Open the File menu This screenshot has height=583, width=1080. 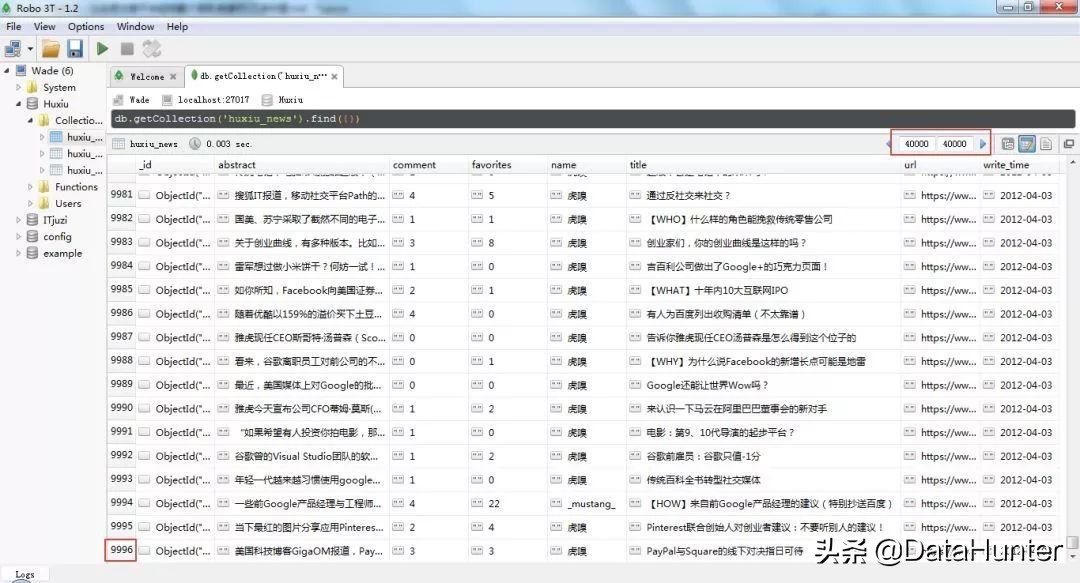pos(14,26)
